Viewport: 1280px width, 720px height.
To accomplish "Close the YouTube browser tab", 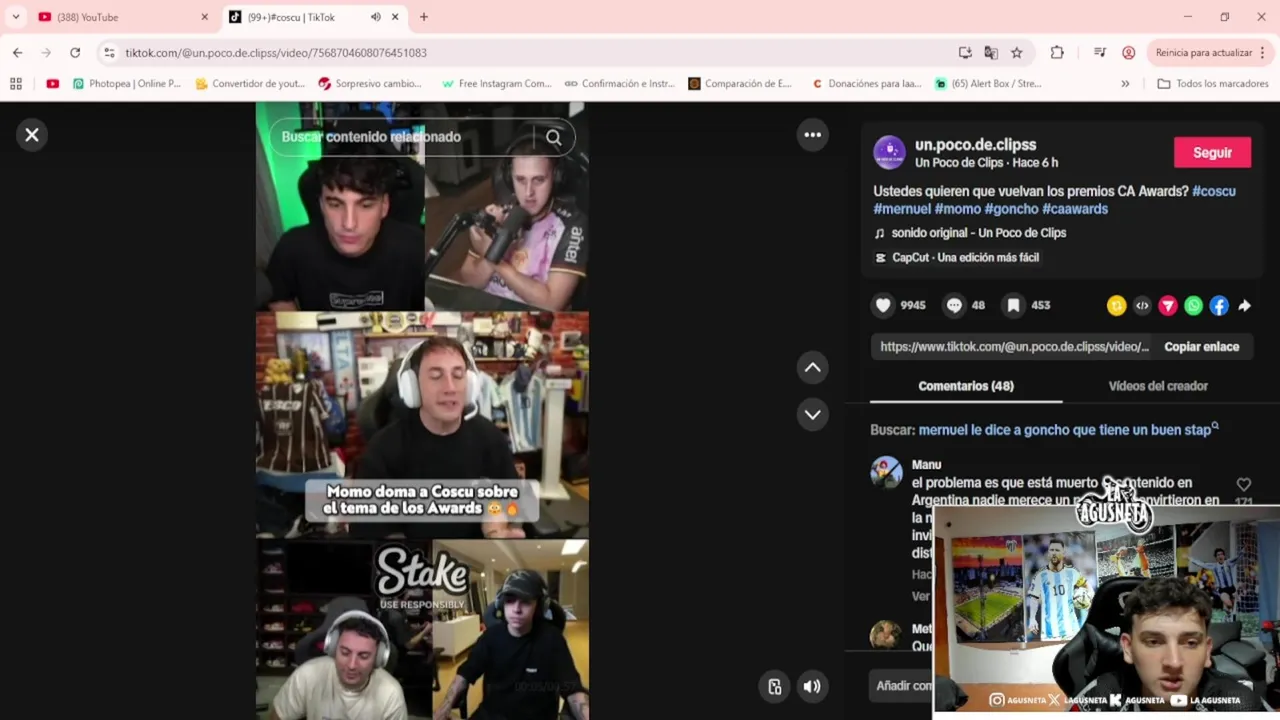I will (x=204, y=17).
